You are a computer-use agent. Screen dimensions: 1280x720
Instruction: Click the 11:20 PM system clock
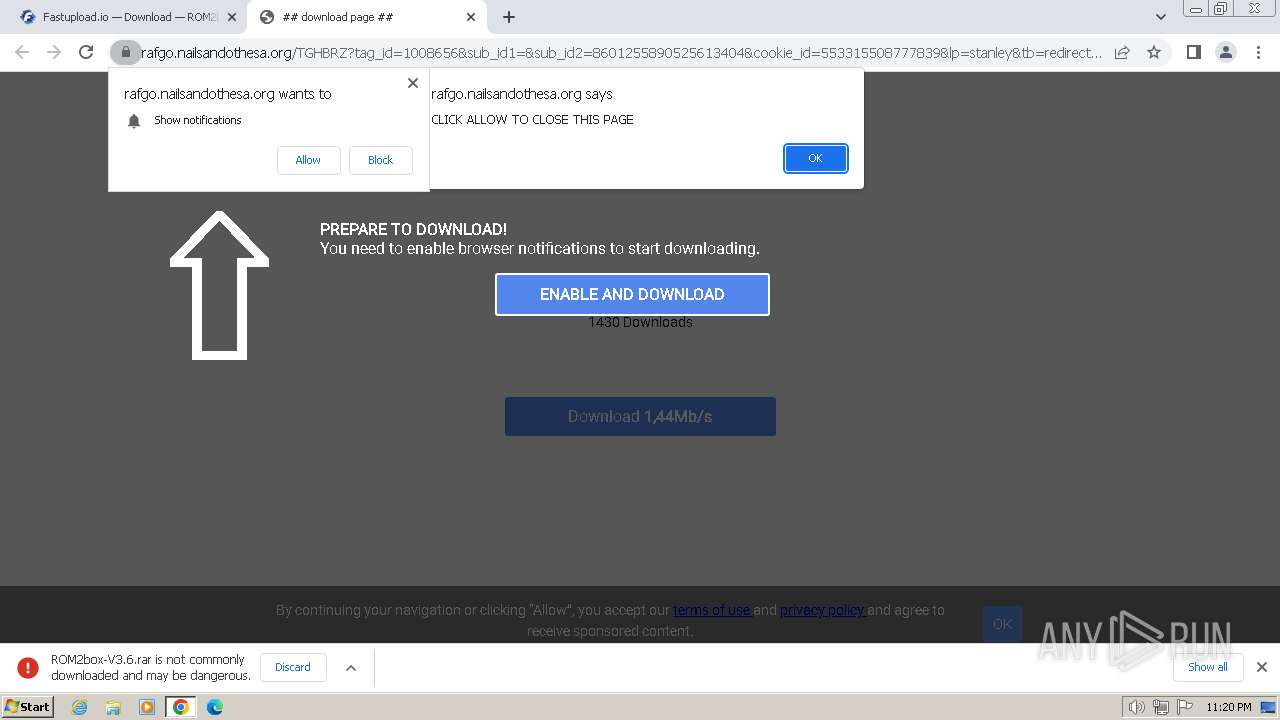click(1229, 707)
